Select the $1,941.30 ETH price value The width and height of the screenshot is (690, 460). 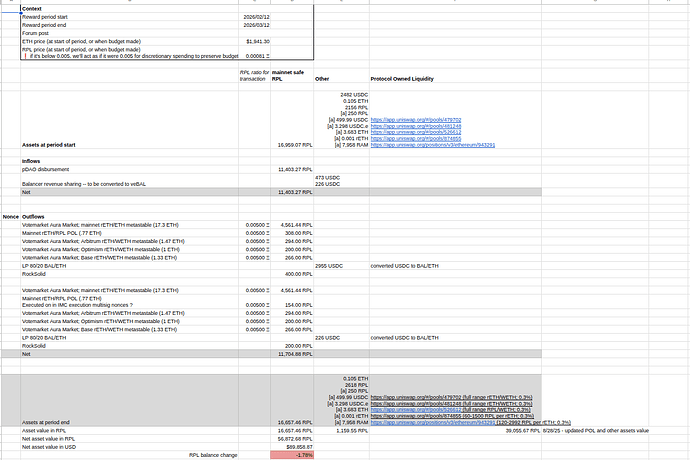(x=254, y=41)
